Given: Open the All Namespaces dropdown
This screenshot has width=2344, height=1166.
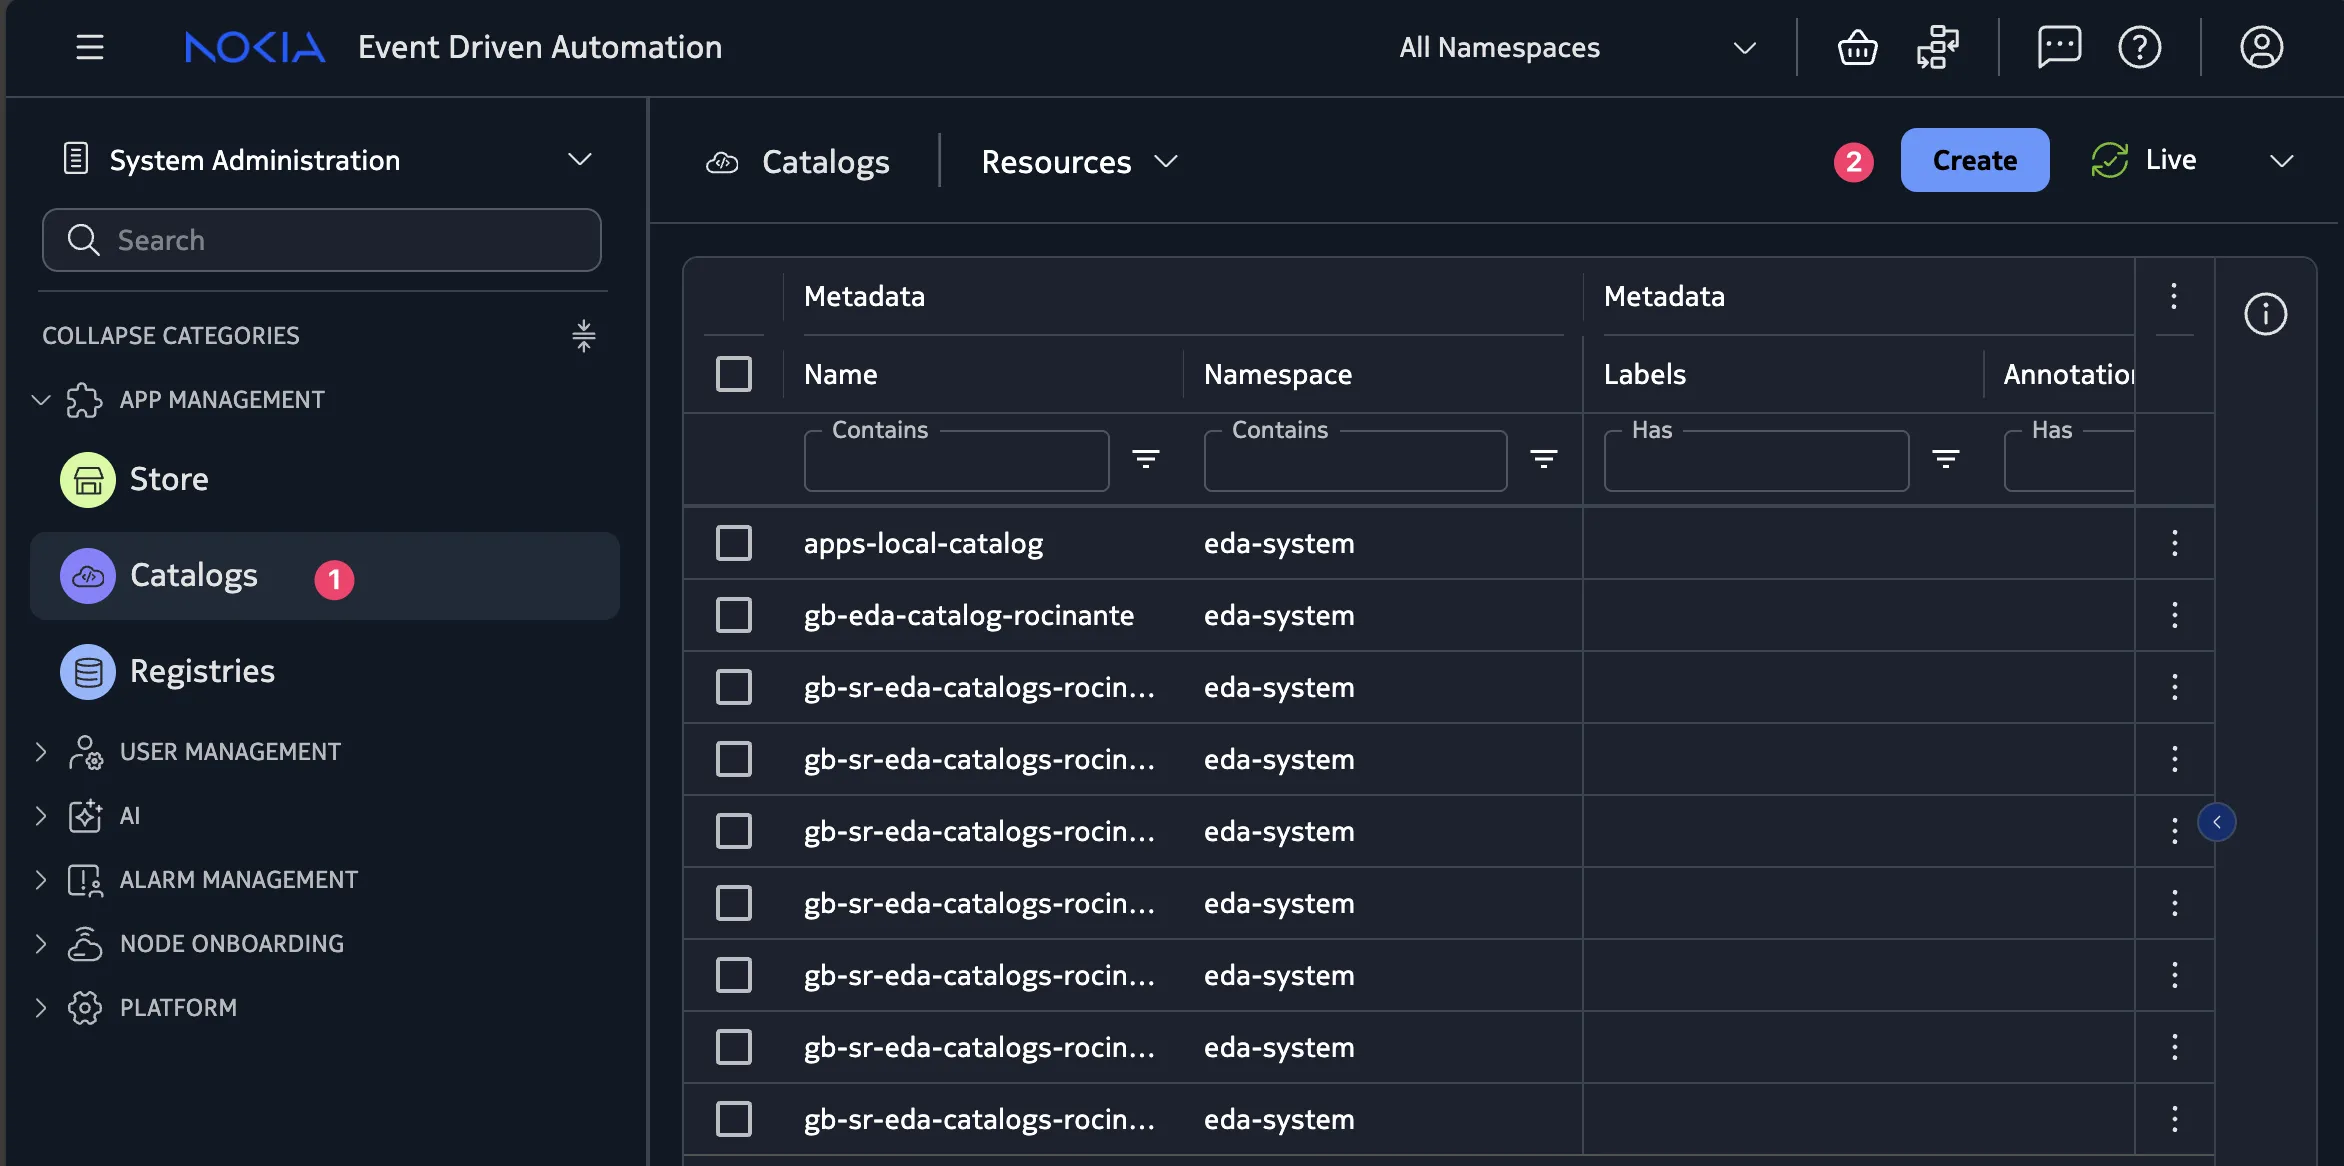Looking at the screenshot, I should tap(1578, 47).
